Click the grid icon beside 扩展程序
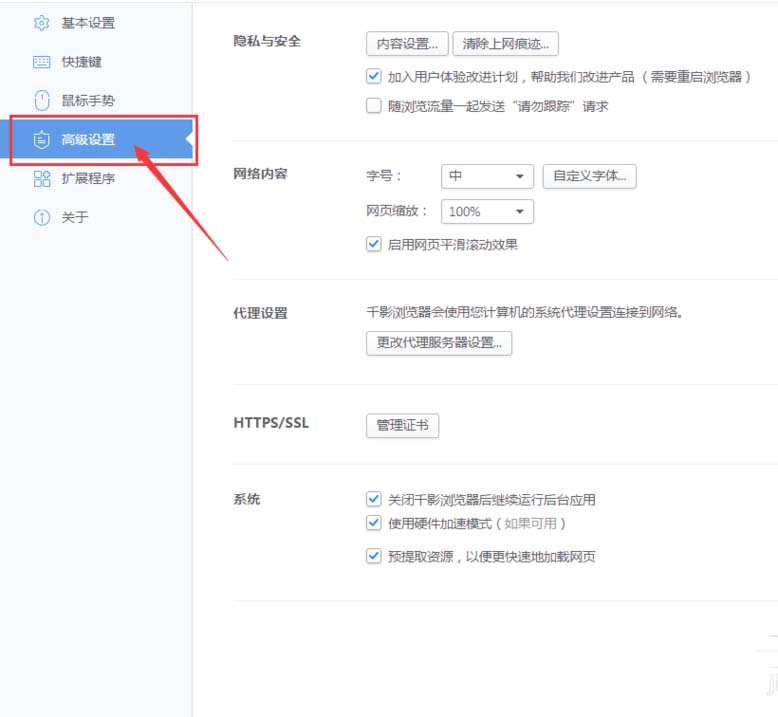The height and width of the screenshot is (717, 778). (x=41, y=179)
